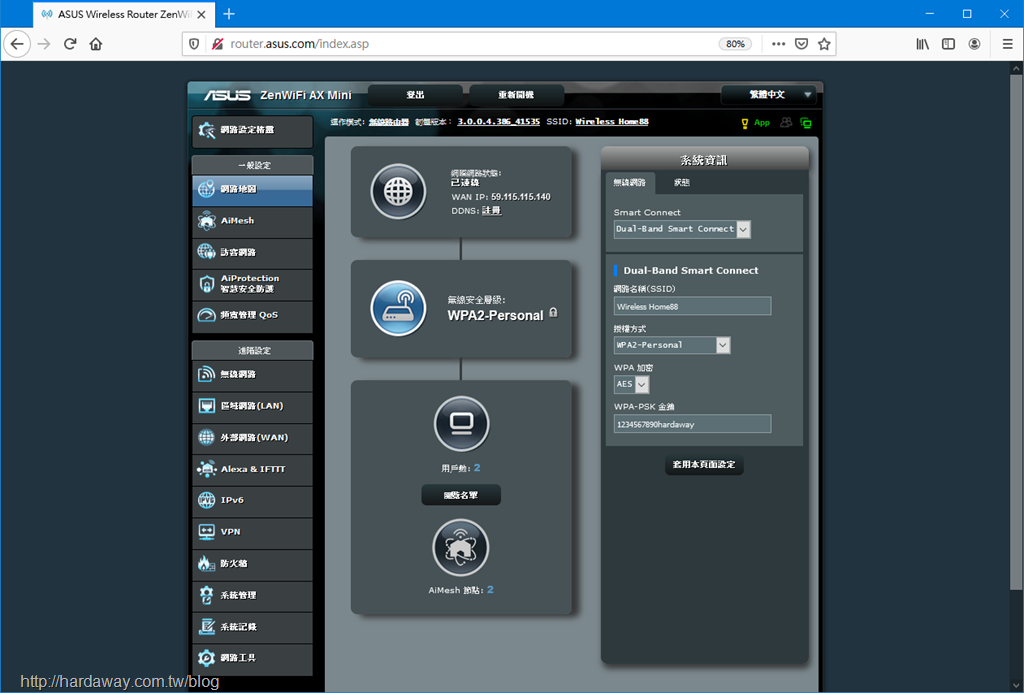Image resolution: width=1024 pixels, height=693 pixels.
Task: Open 頻寬管理 QoS in sidebar
Action: point(252,315)
